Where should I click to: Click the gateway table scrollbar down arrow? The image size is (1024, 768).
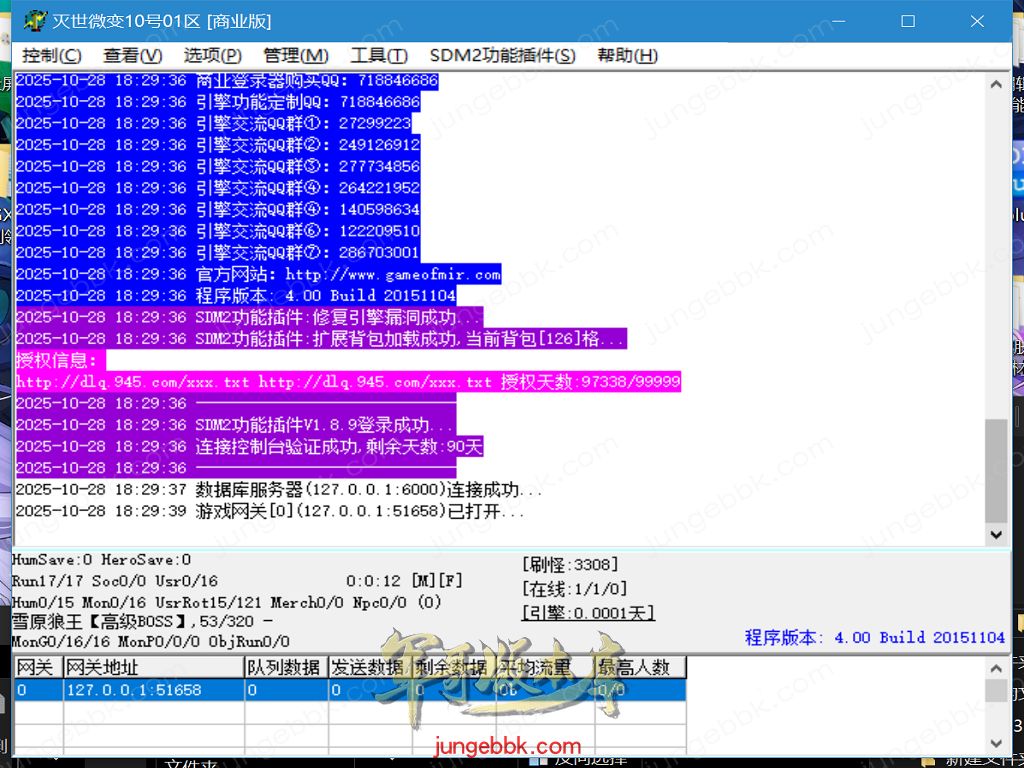pos(996,743)
